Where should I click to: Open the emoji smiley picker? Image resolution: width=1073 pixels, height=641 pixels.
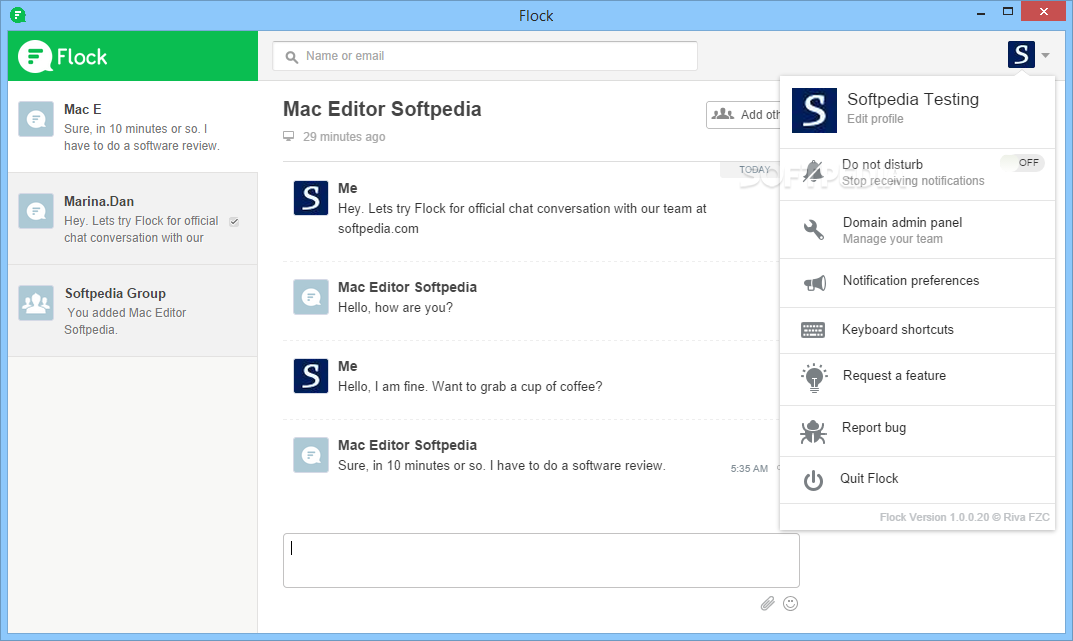pos(790,603)
